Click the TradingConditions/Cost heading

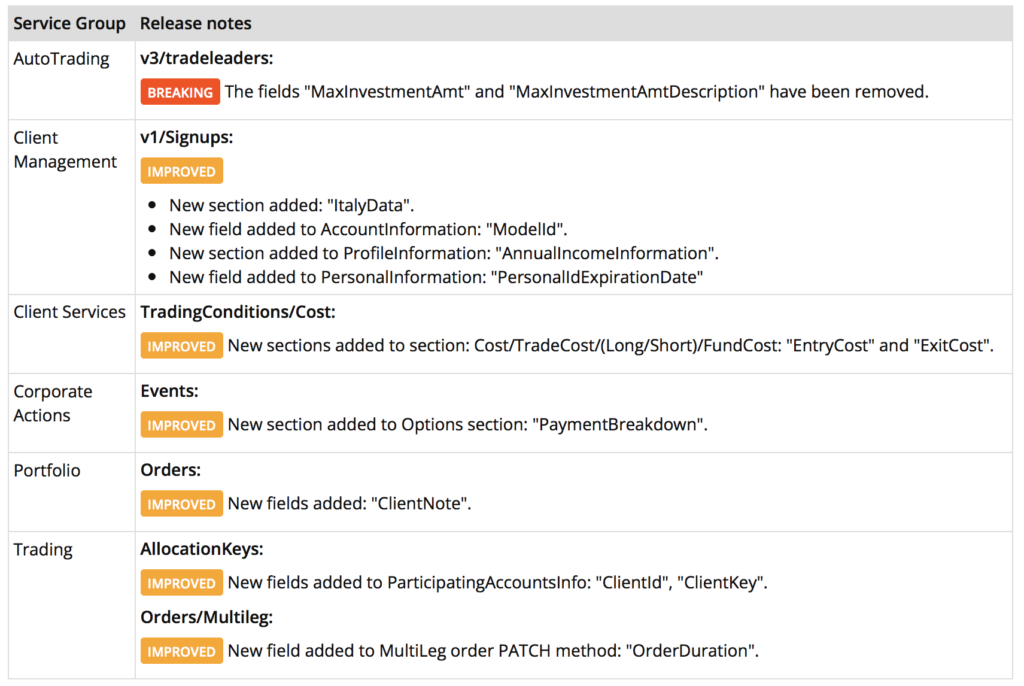coord(238,312)
